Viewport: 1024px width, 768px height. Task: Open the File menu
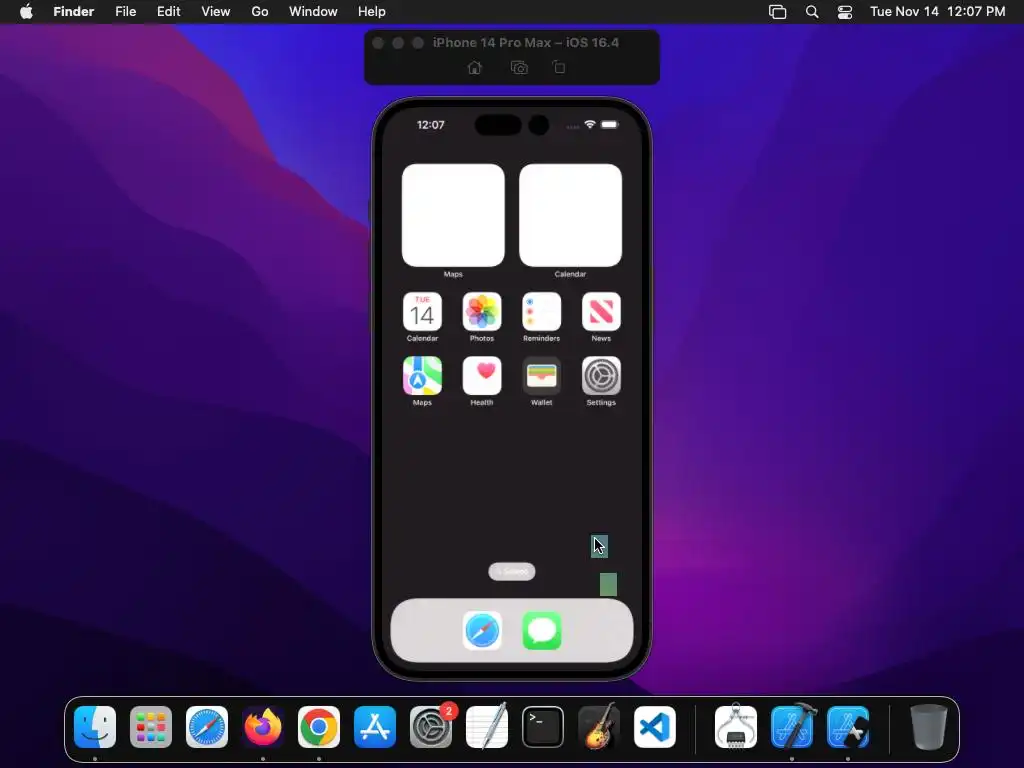125,11
